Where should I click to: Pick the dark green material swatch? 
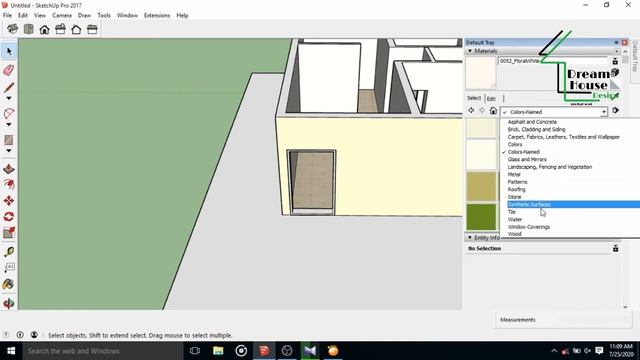[481, 217]
